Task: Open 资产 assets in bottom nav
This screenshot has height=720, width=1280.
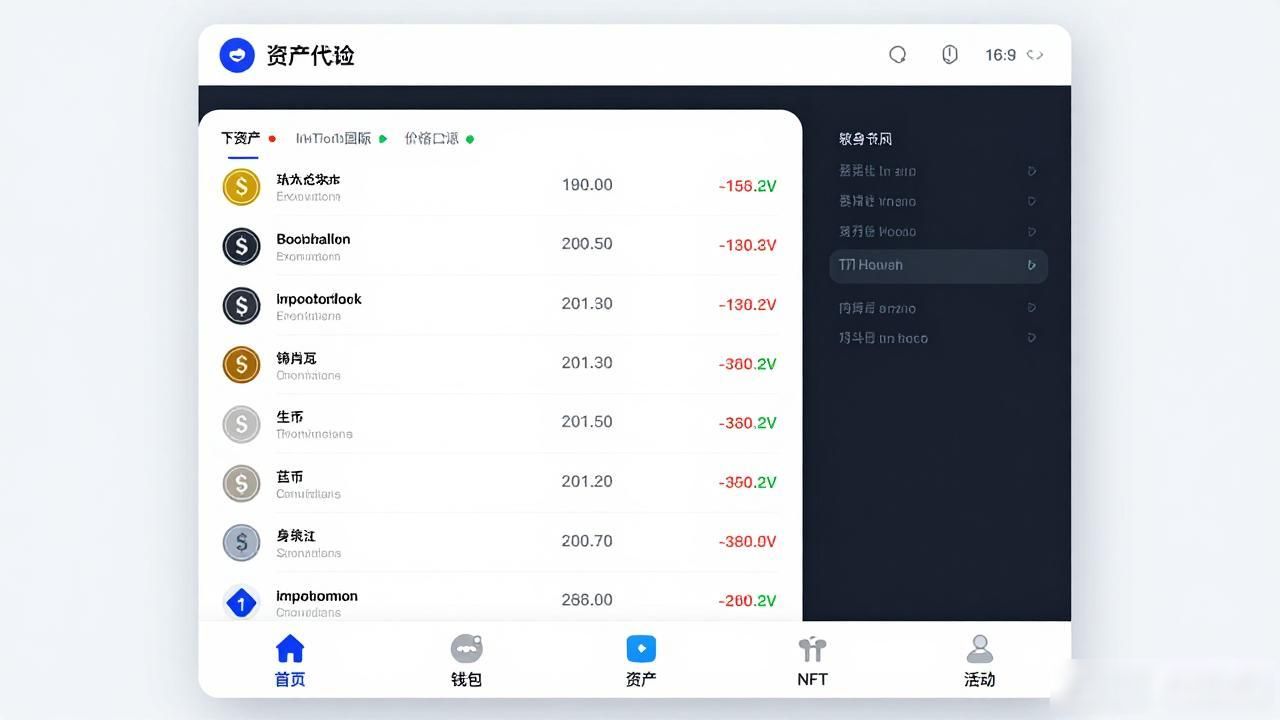Action: pos(641,661)
